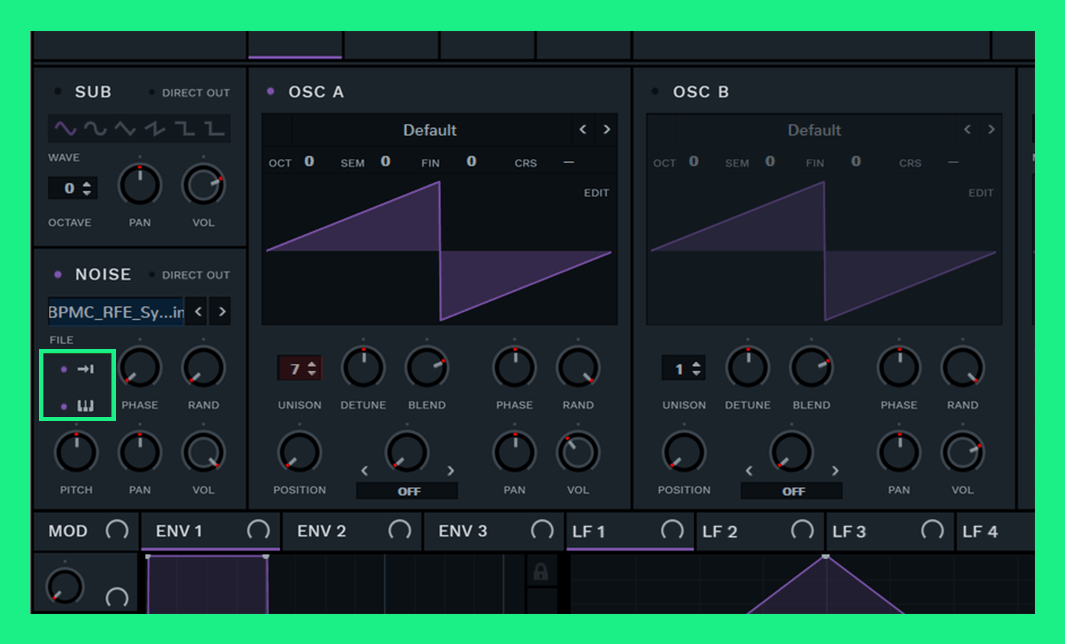Switch to the ENV 2 tab

click(322, 531)
